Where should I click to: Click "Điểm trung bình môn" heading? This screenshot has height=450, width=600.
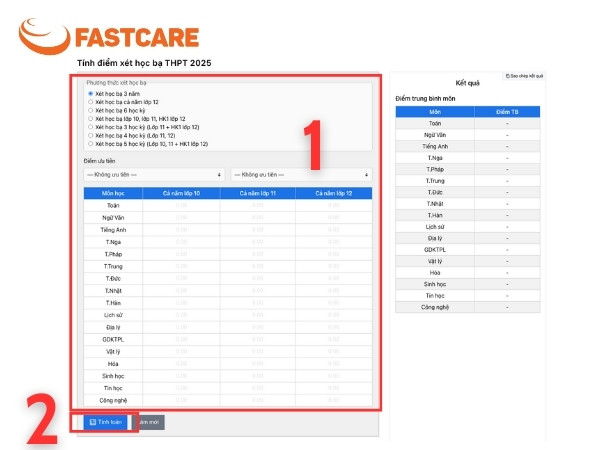click(425, 98)
